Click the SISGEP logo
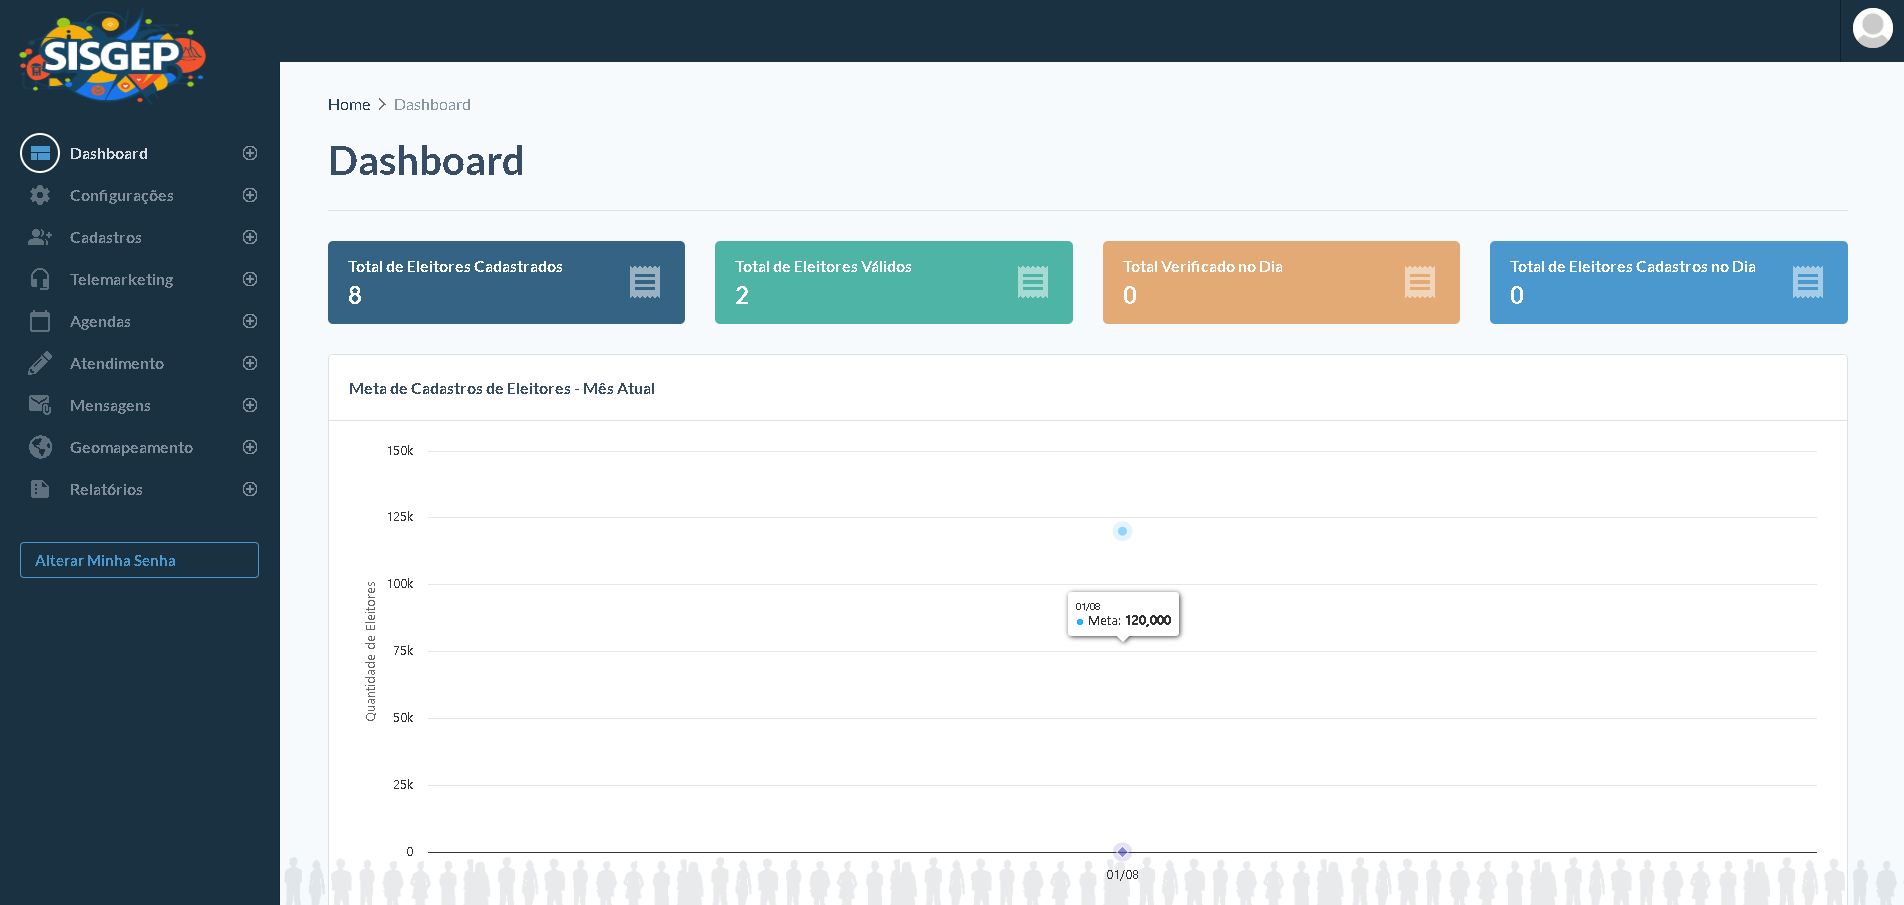 pyautogui.click(x=112, y=56)
